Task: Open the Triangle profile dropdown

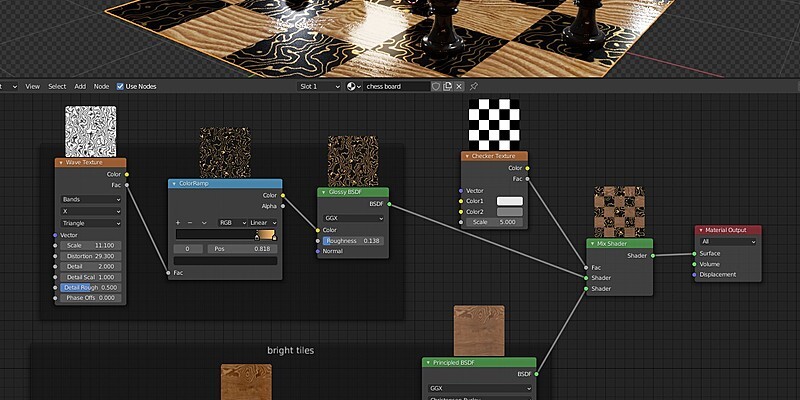Action: pos(91,223)
